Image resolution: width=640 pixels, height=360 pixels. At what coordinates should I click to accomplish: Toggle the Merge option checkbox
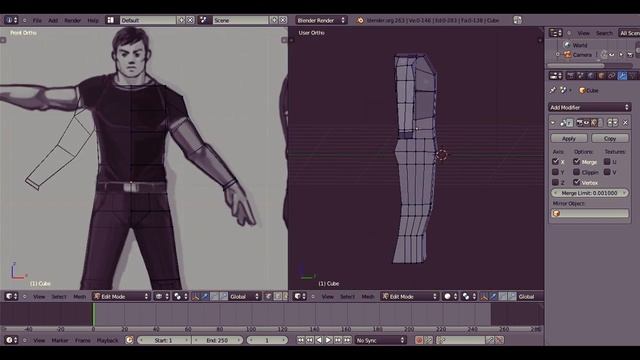[x=576, y=162]
